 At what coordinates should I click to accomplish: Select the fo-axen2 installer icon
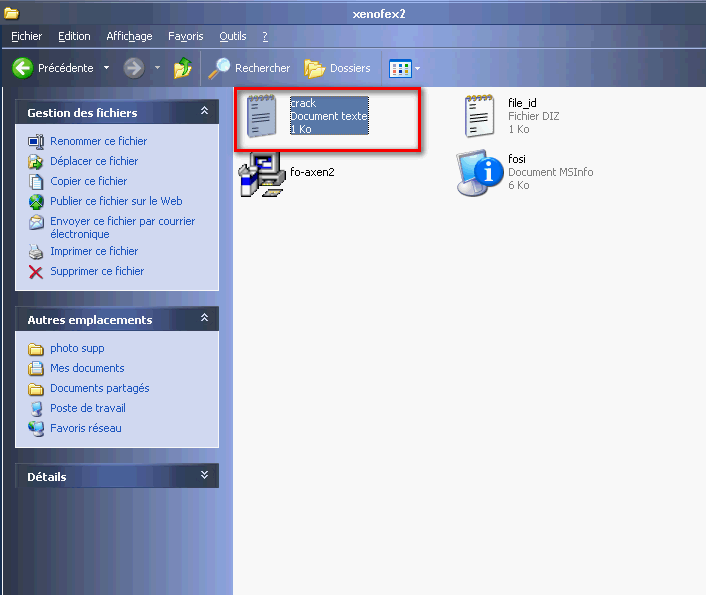pyautogui.click(x=262, y=174)
